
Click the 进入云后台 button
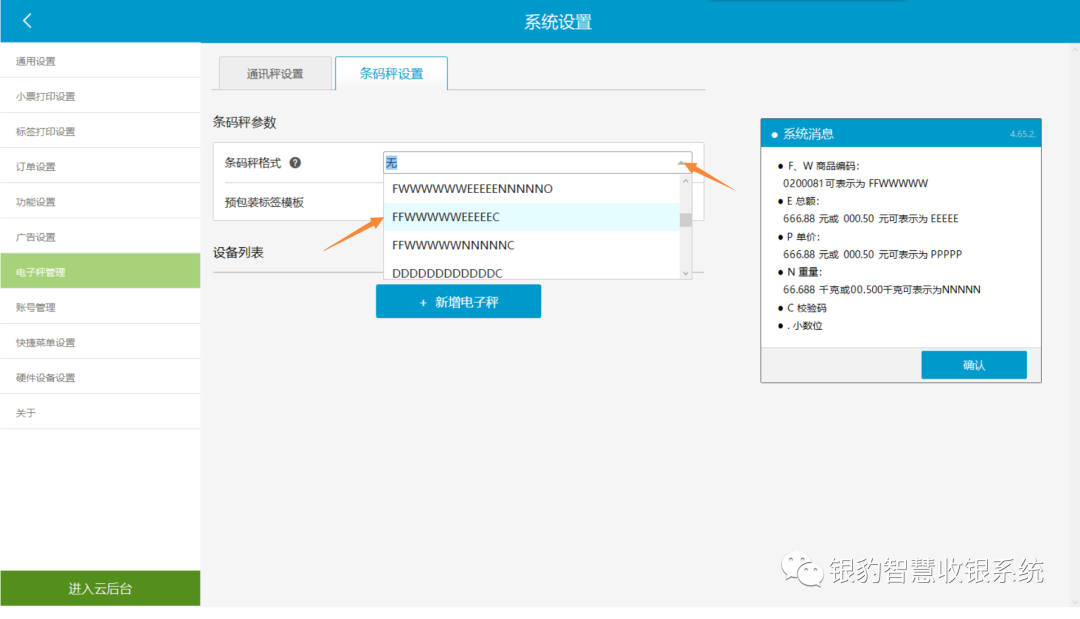click(100, 588)
